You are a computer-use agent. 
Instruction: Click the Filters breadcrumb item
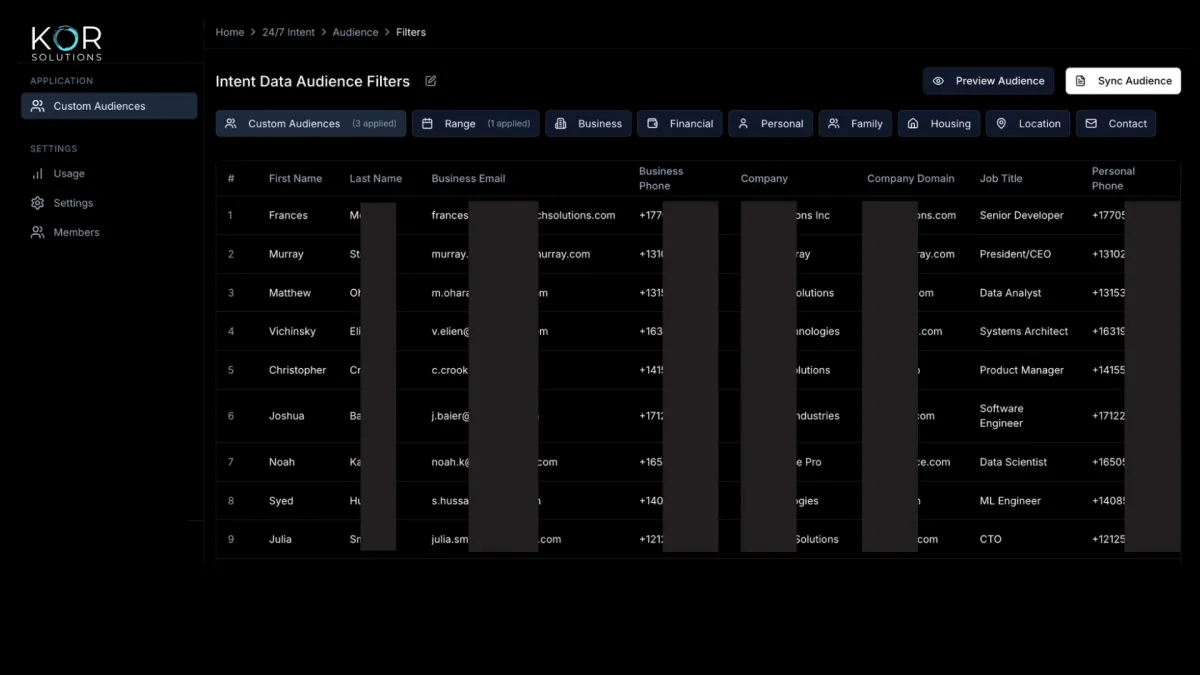[411, 32]
